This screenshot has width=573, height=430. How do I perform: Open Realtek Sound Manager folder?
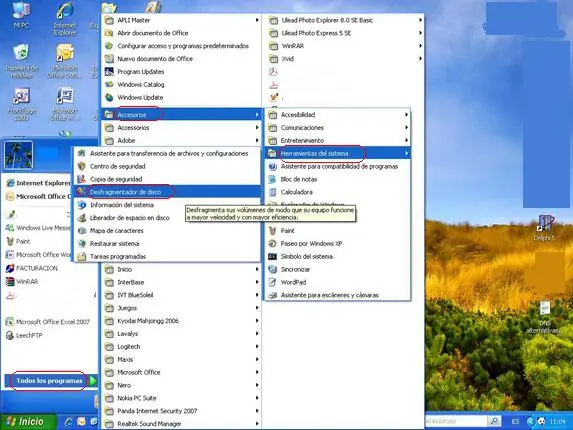pyautogui.click(x=181, y=424)
